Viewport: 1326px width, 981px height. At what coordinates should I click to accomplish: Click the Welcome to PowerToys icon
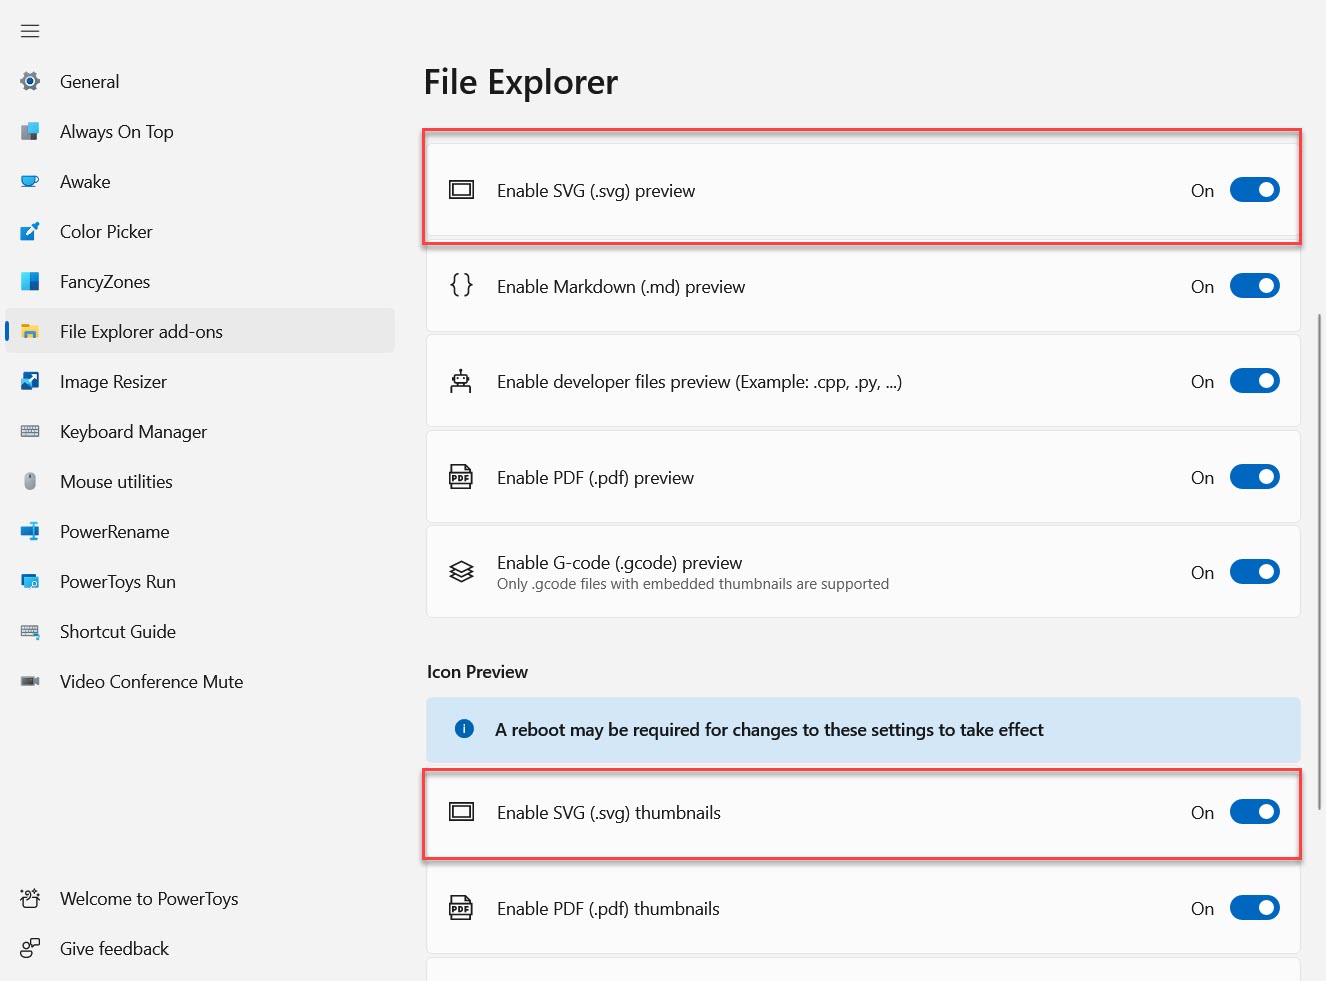click(x=30, y=898)
